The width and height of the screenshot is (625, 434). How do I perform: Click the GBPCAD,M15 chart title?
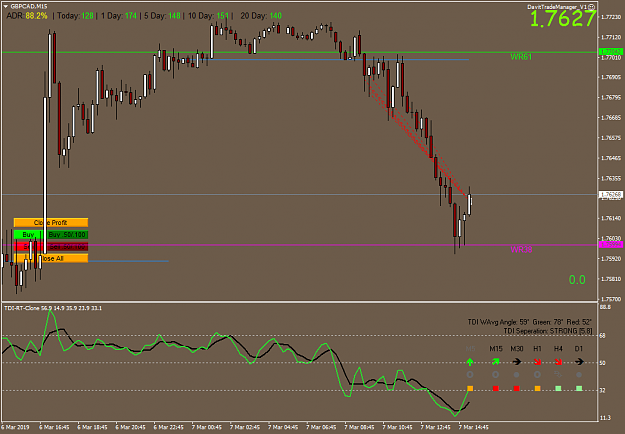[x=29, y=6]
